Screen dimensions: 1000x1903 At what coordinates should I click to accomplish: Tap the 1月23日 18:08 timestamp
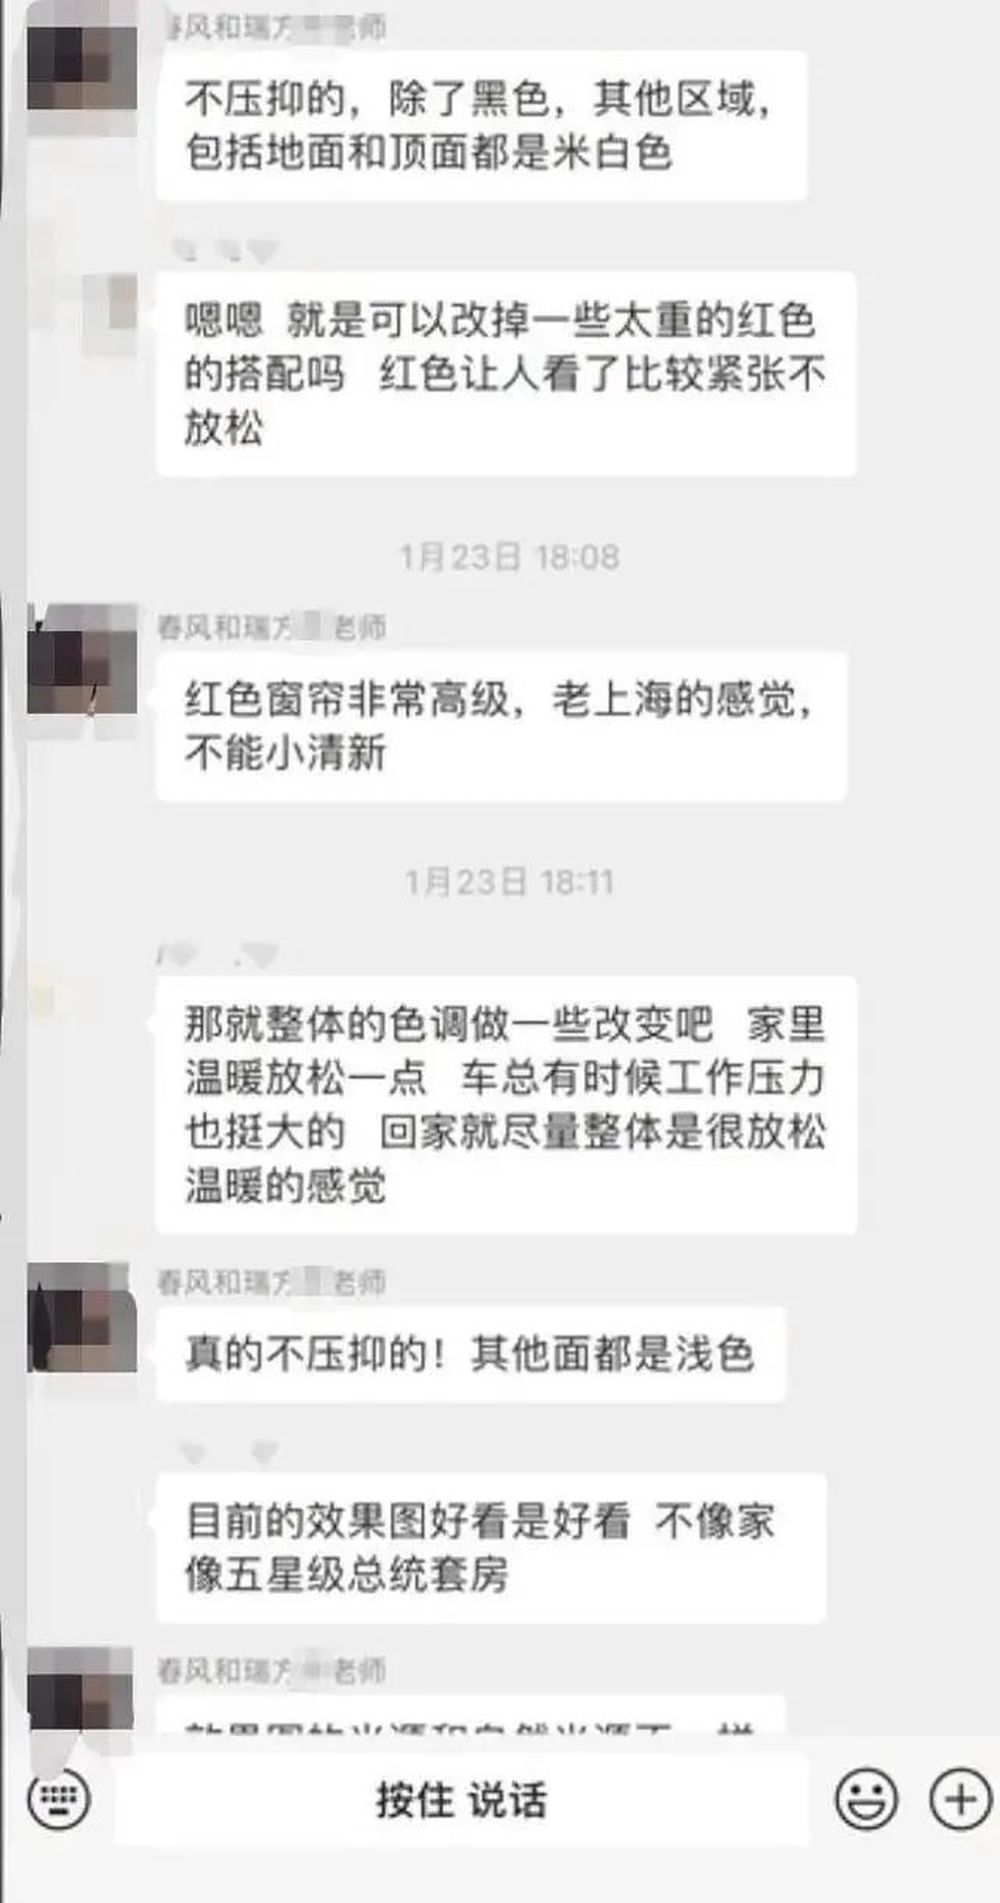click(509, 557)
